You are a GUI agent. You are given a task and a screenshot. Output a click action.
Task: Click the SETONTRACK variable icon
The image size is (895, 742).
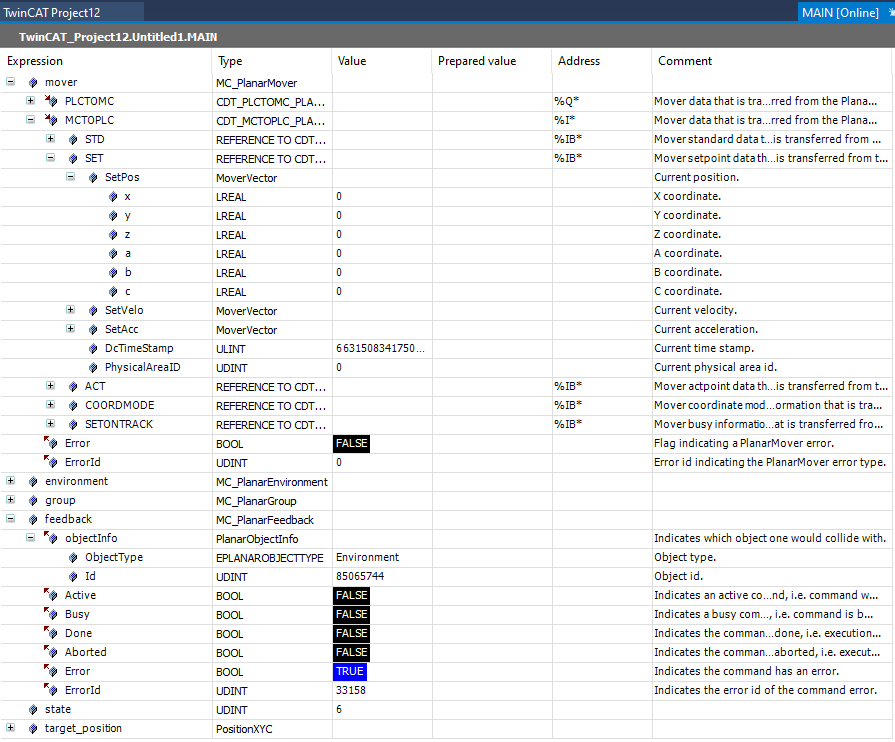pyautogui.click(x=73, y=424)
